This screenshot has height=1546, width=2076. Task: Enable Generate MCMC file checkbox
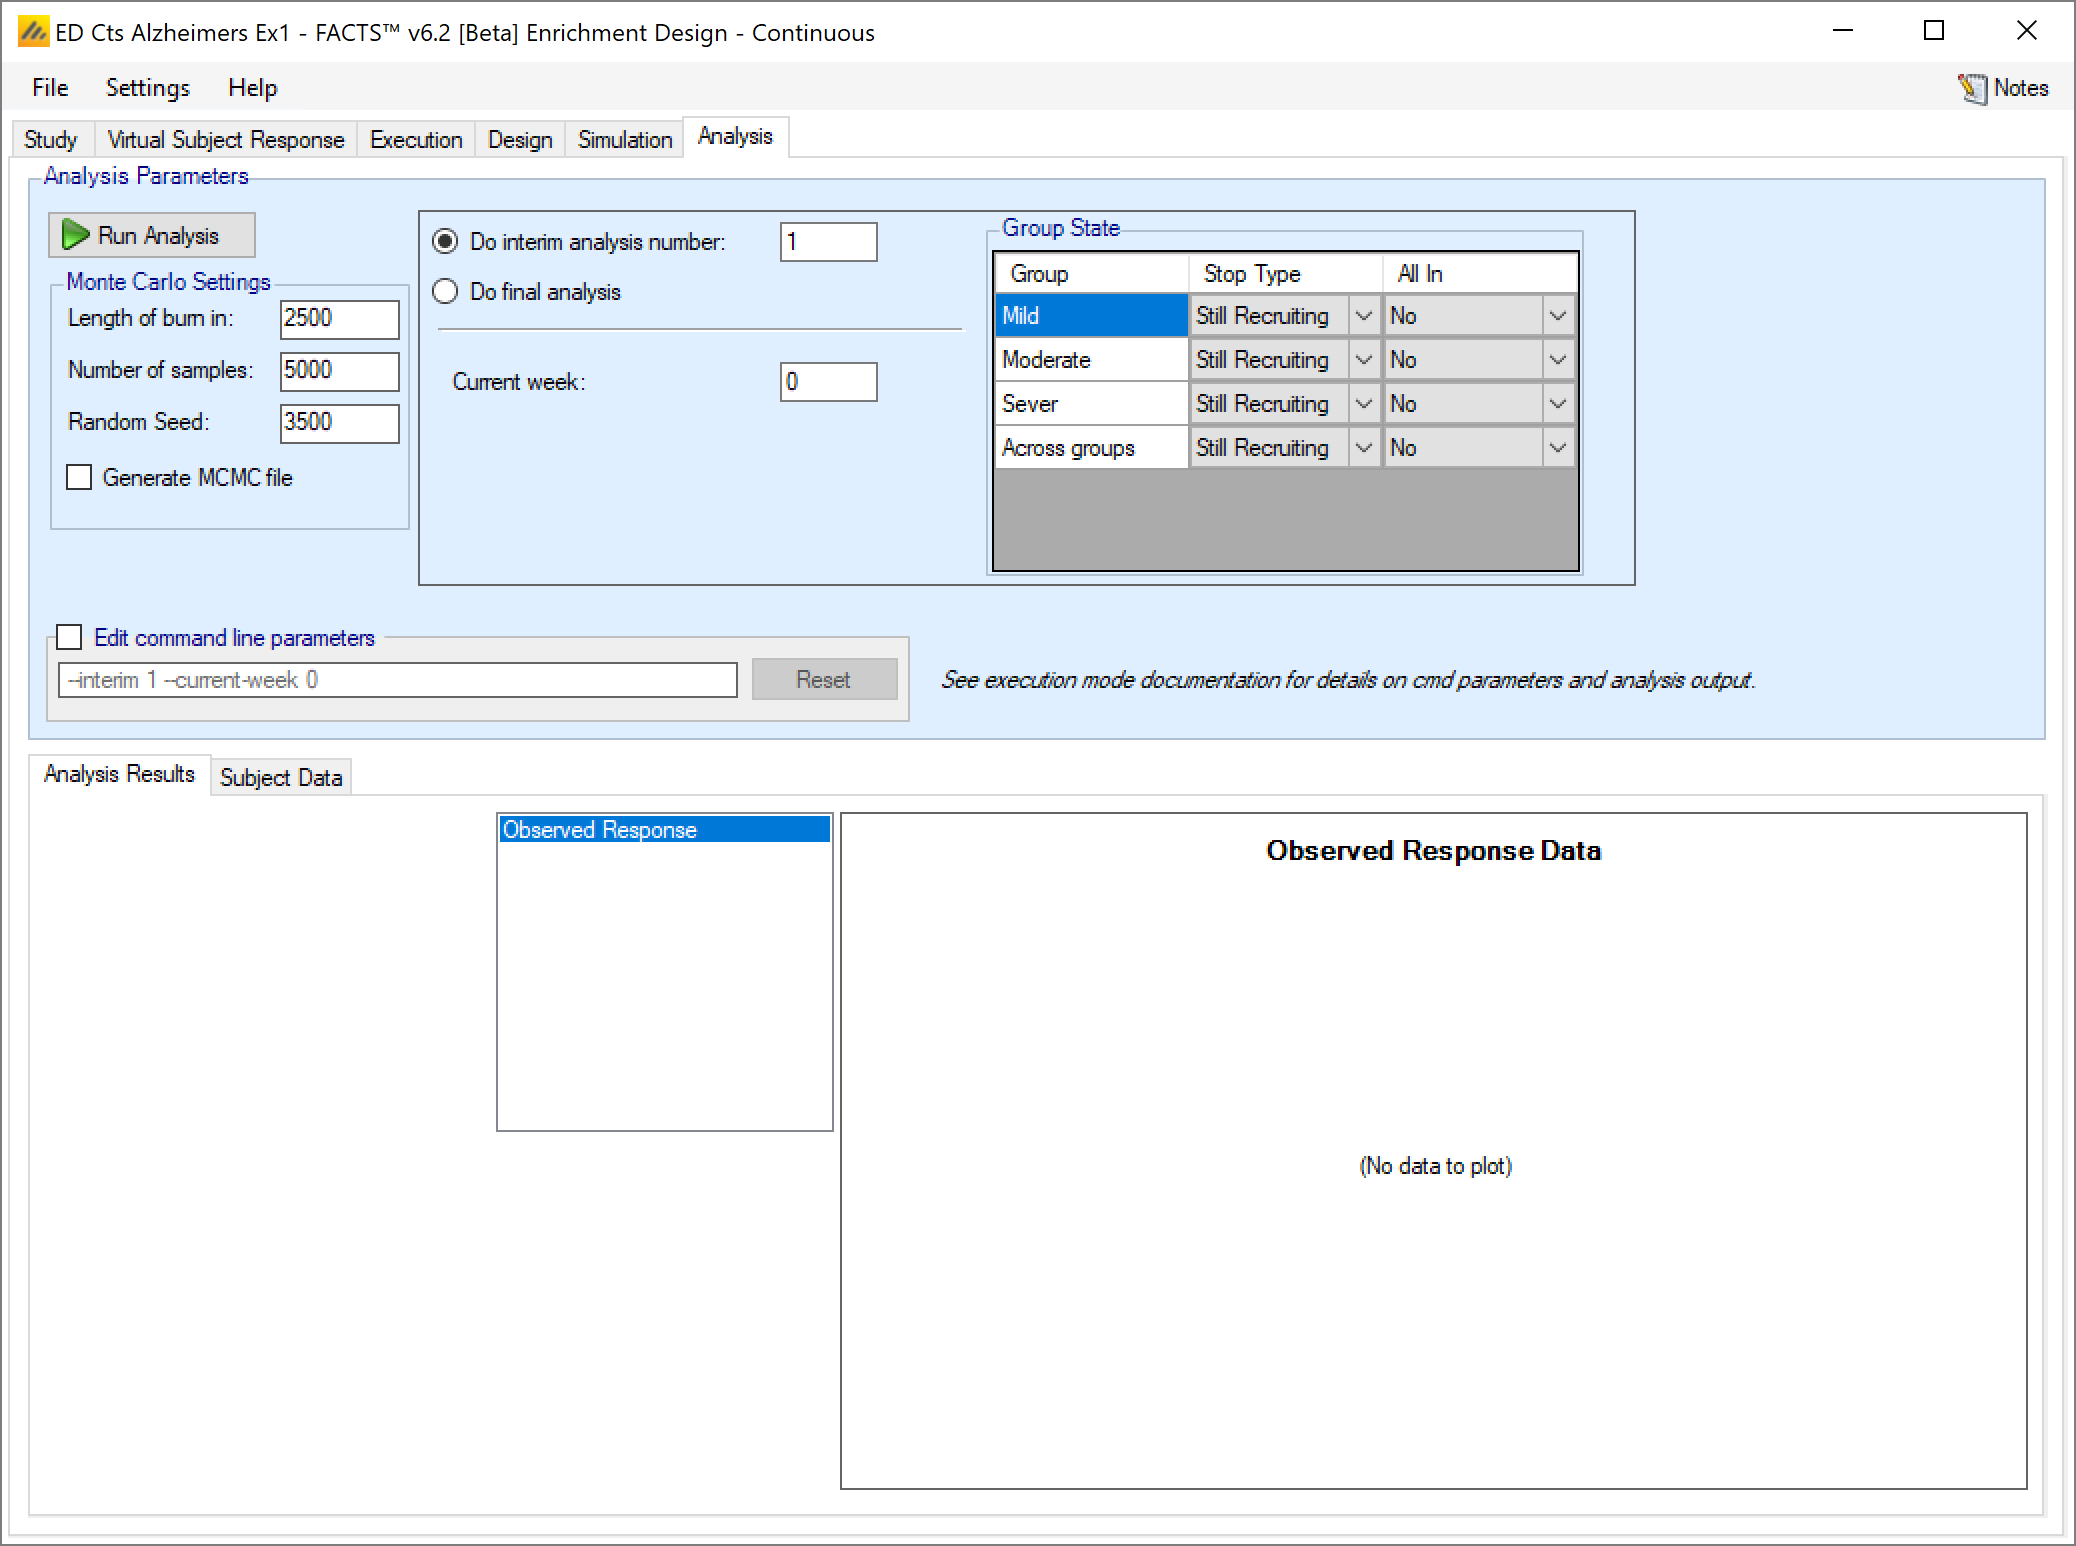click(x=79, y=477)
